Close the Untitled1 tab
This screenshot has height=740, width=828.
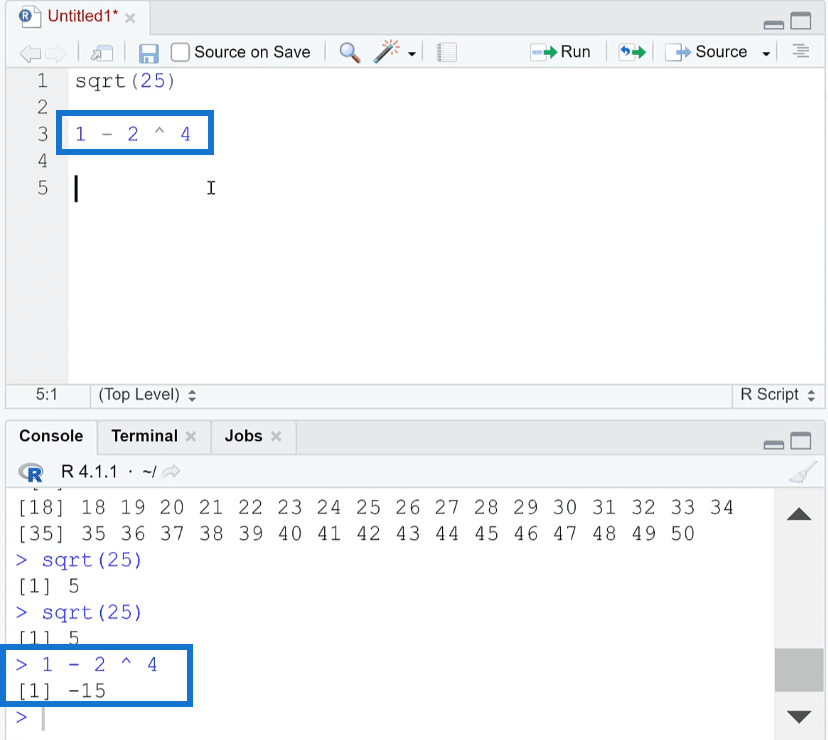coord(130,18)
